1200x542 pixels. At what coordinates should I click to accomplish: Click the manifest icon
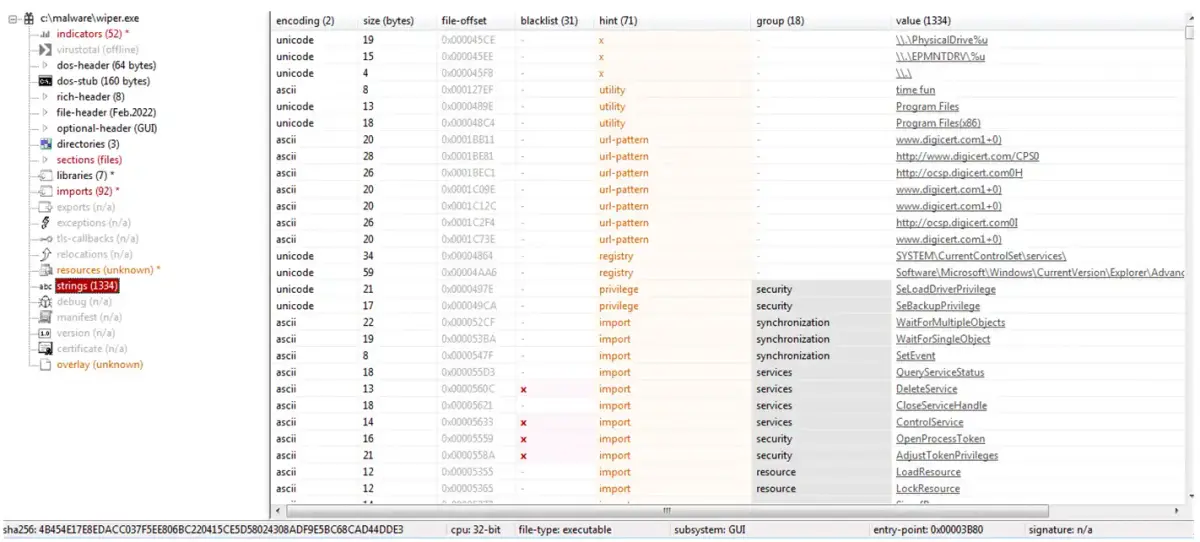pyautogui.click(x=45, y=317)
